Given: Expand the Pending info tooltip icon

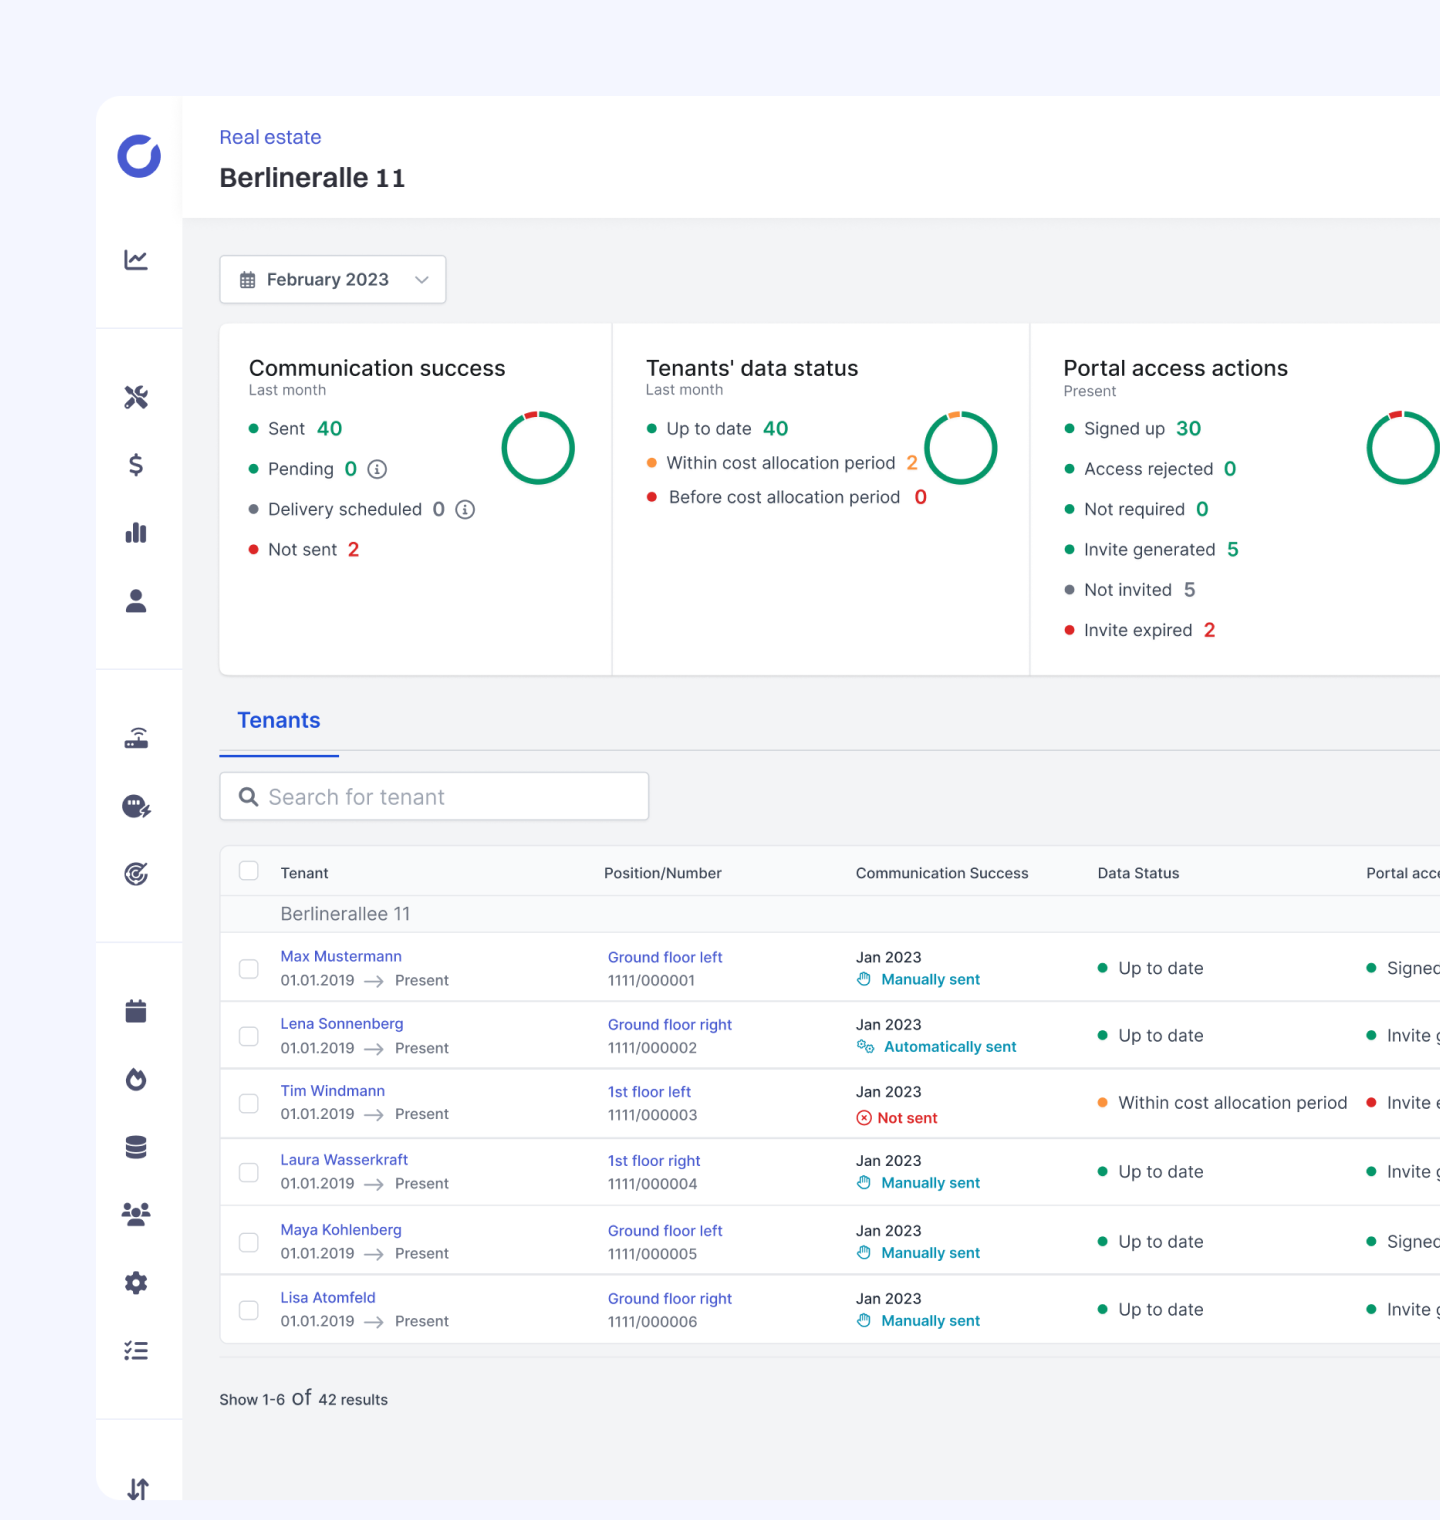Looking at the screenshot, I should (376, 468).
